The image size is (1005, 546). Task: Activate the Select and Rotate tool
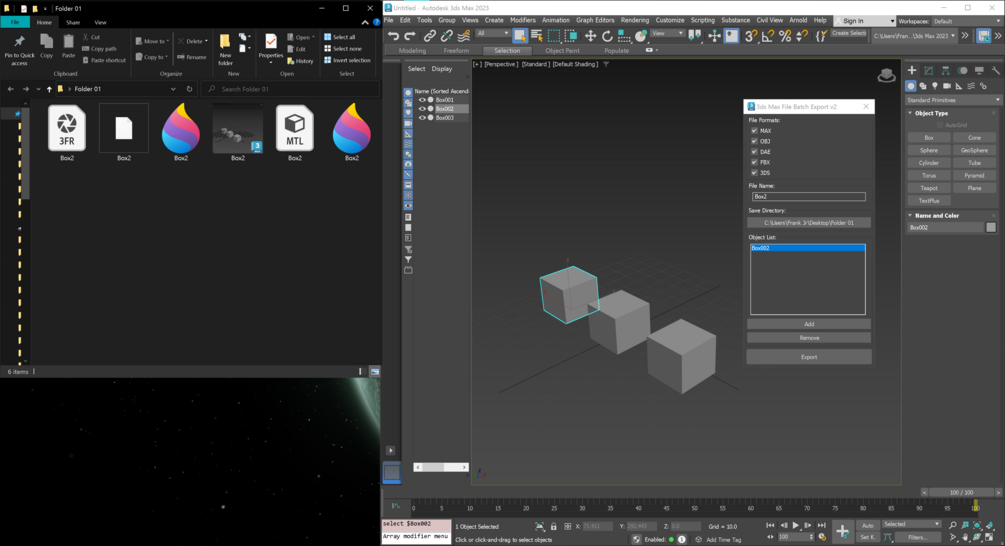tap(607, 36)
